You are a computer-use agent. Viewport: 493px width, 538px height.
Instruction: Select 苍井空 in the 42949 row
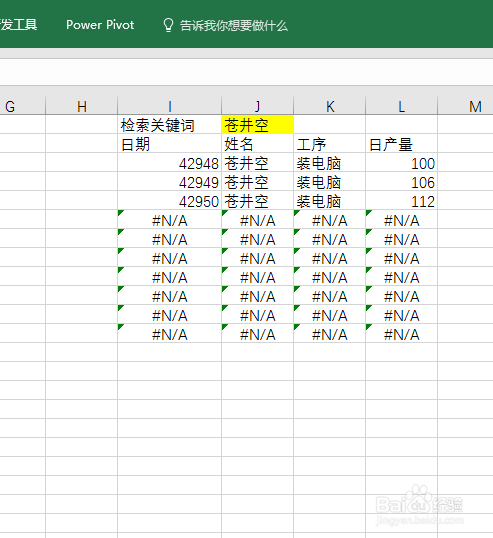tap(258, 182)
